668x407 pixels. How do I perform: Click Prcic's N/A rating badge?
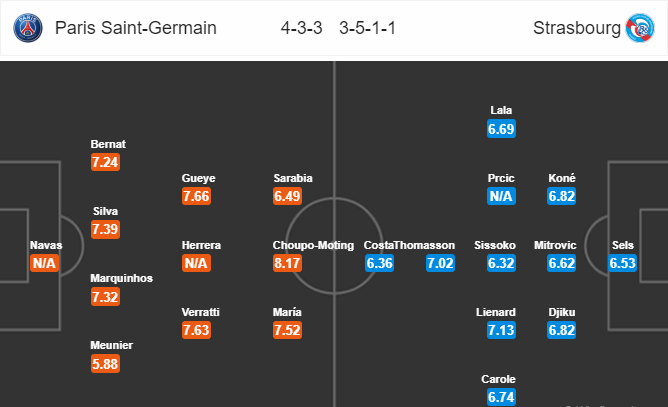[502, 197]
